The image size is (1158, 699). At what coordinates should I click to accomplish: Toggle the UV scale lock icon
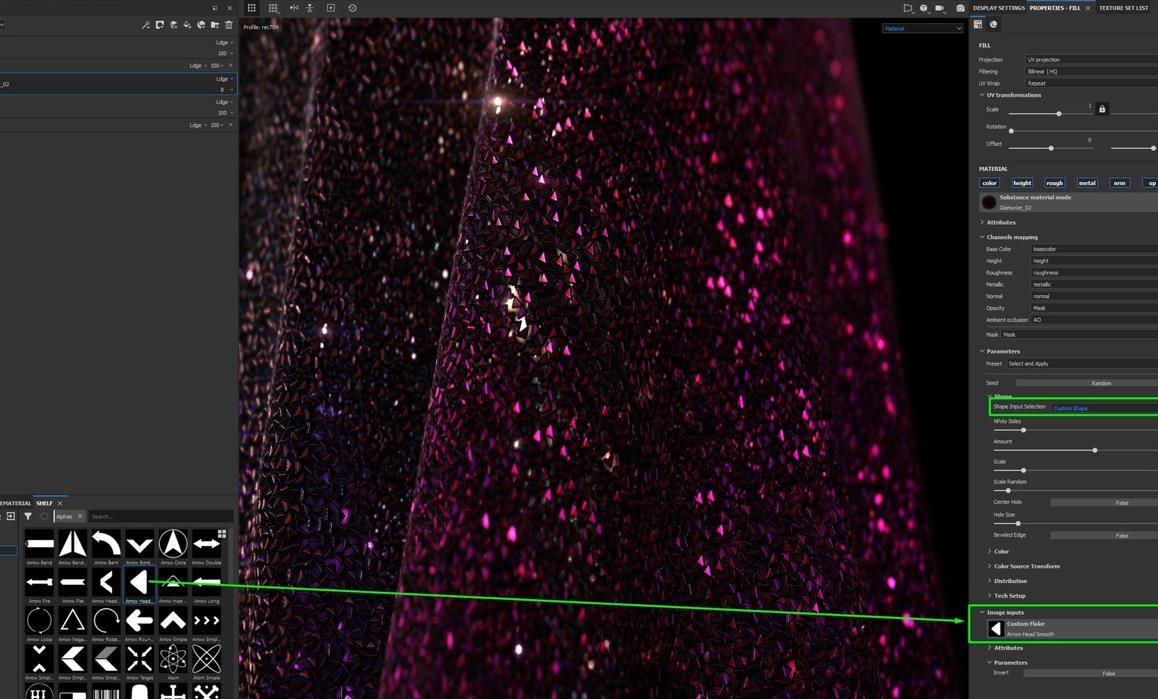[x=1102, y=109]
